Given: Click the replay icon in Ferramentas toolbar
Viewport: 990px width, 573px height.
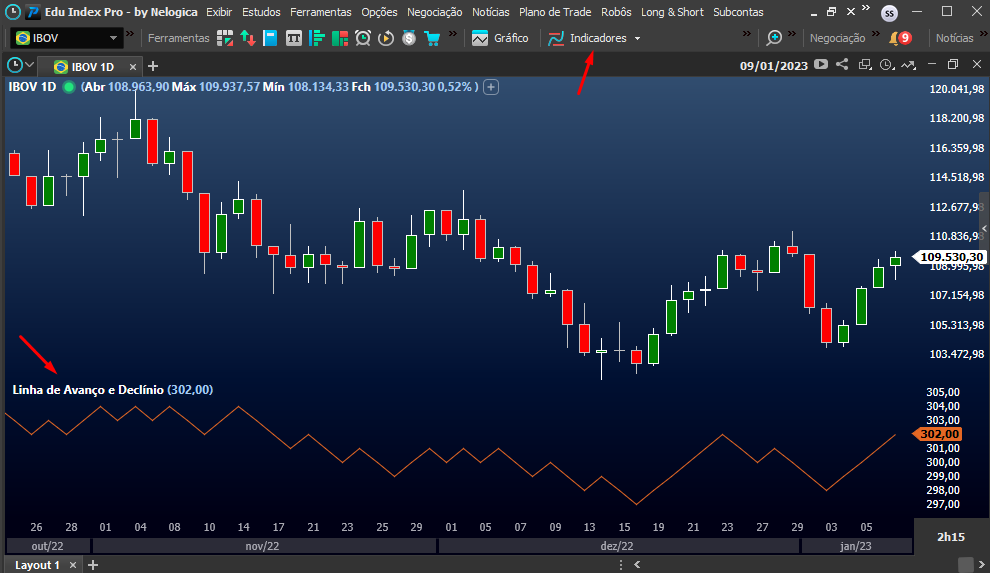Looking at the screenshot, I should point(386,38).
